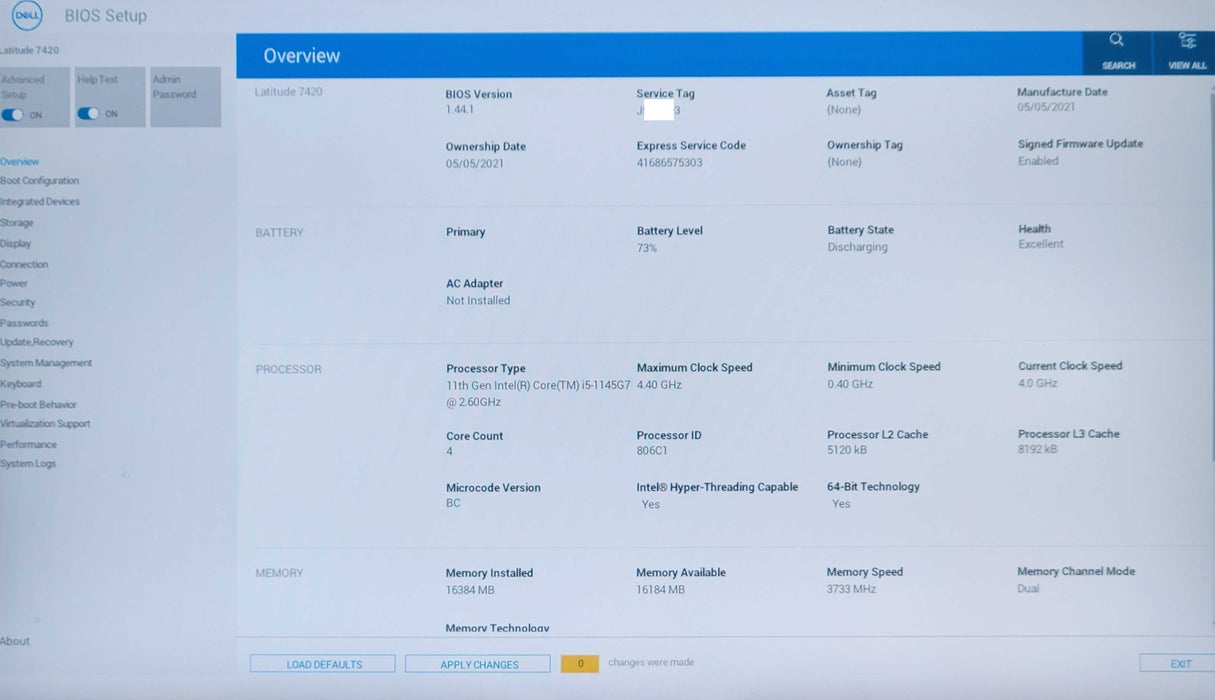
Task: Toggle the Help Text switch
Action: [x=89, y=114]
